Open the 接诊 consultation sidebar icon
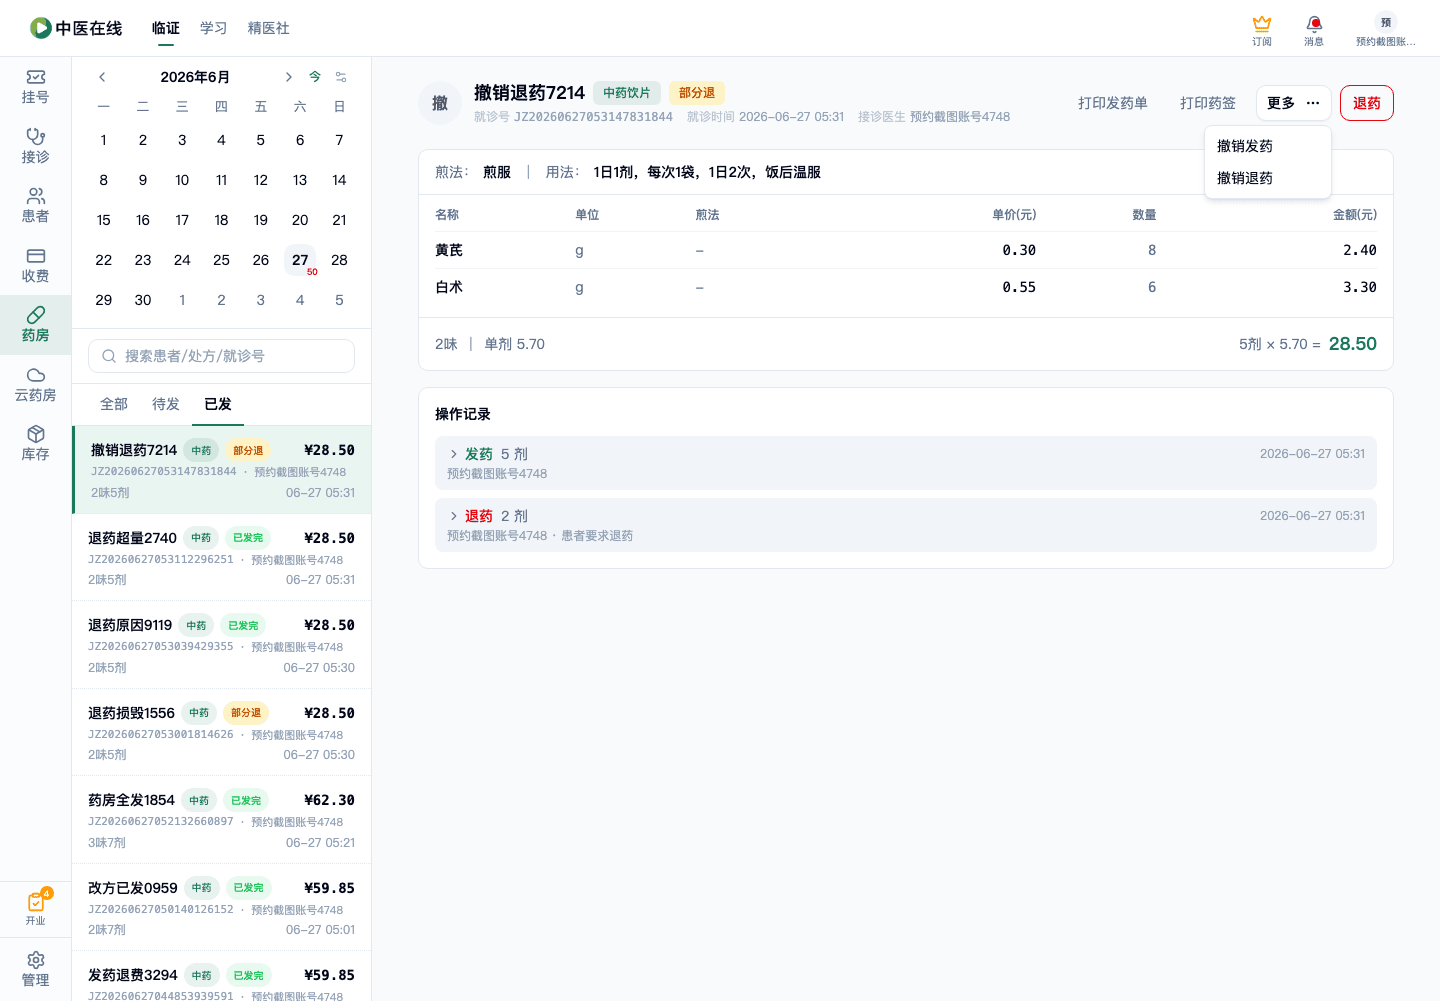1440x1001 pixels. point(35,146)
